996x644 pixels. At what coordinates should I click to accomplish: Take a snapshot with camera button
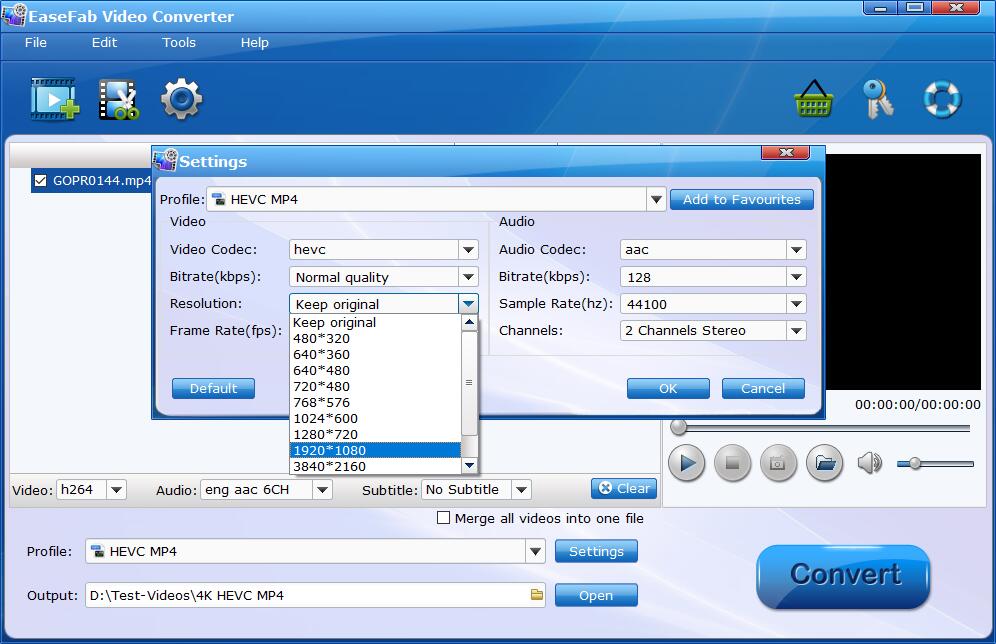[777, 463]
